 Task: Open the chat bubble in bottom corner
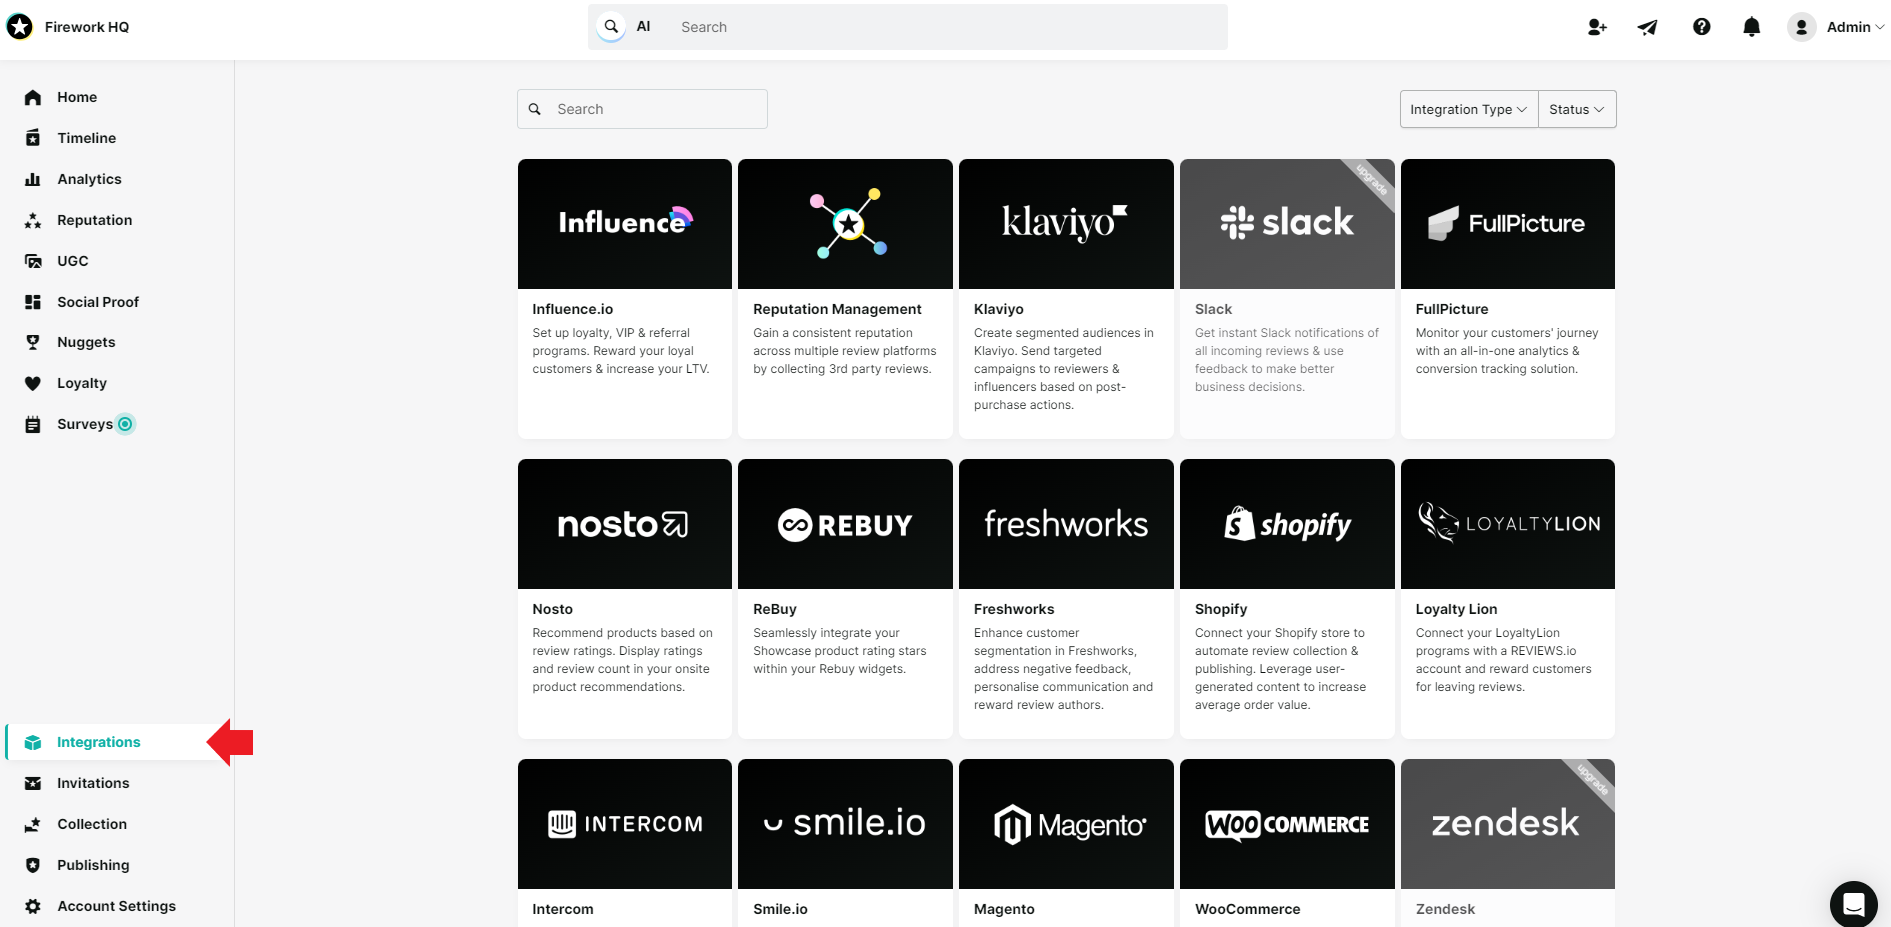[1853, 904]
